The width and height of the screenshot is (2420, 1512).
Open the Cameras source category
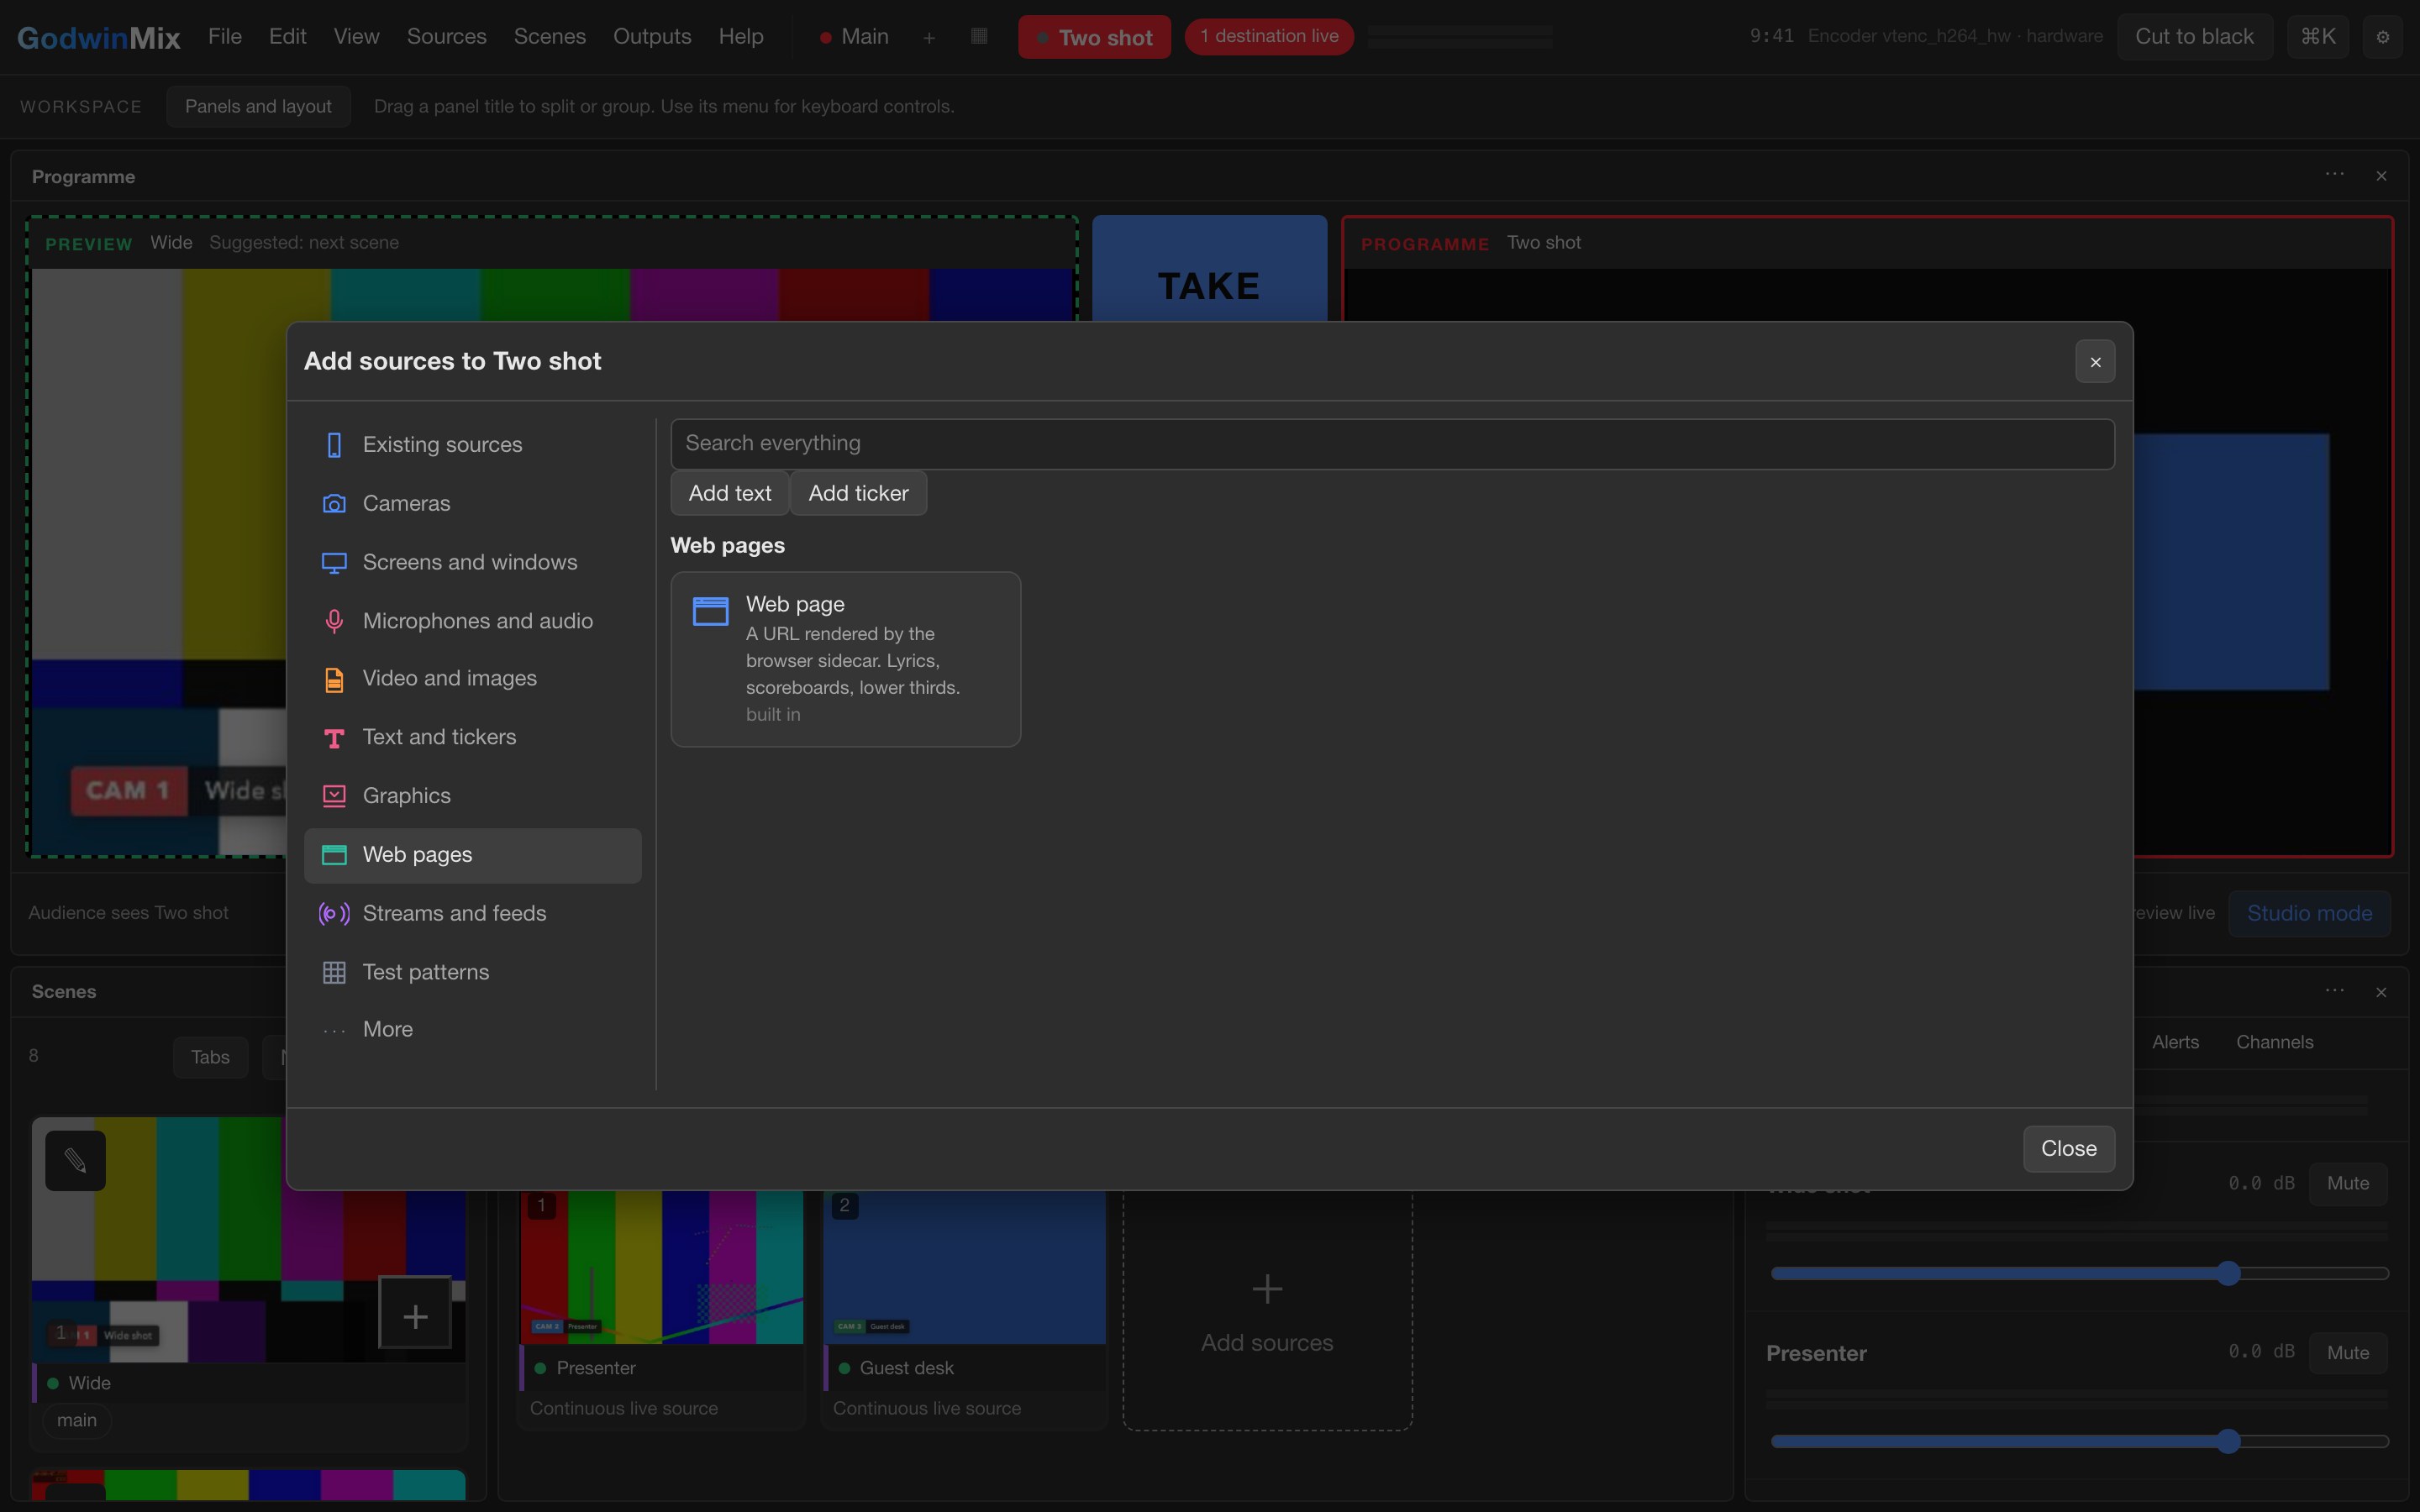point(472,503)
